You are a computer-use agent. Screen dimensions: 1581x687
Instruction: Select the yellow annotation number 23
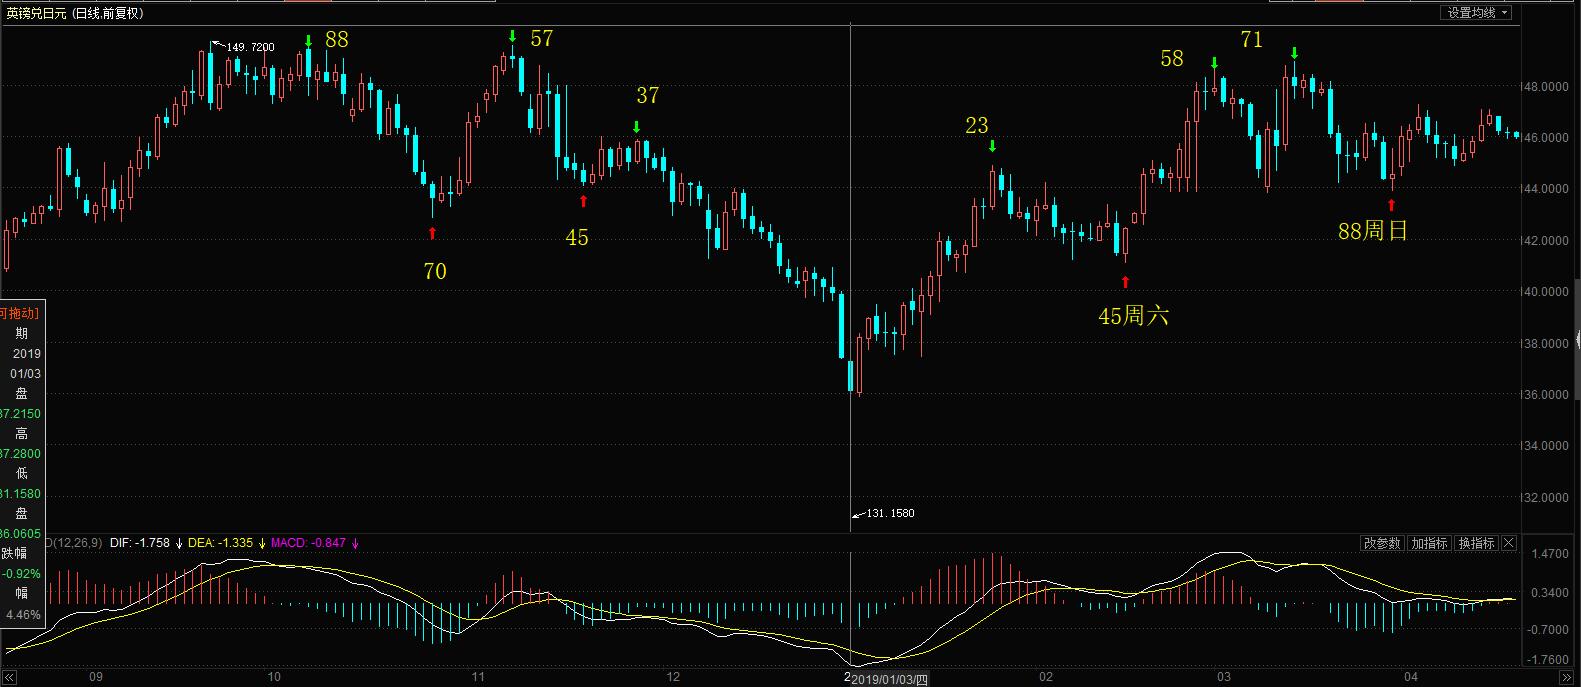pyautogui.click(x=976, y=125)
